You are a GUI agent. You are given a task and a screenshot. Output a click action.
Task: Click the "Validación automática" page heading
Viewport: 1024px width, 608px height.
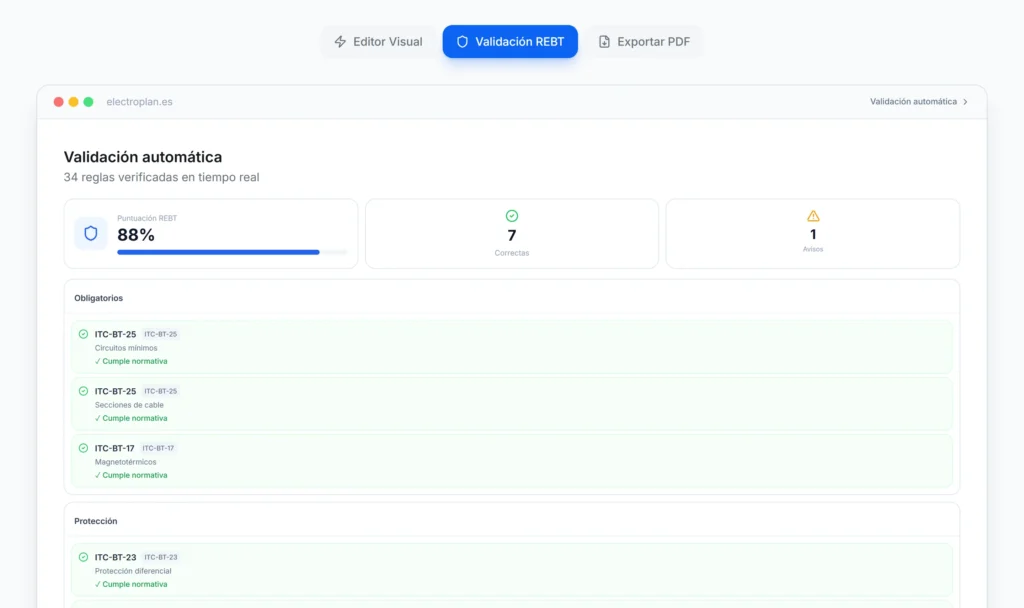143,157
